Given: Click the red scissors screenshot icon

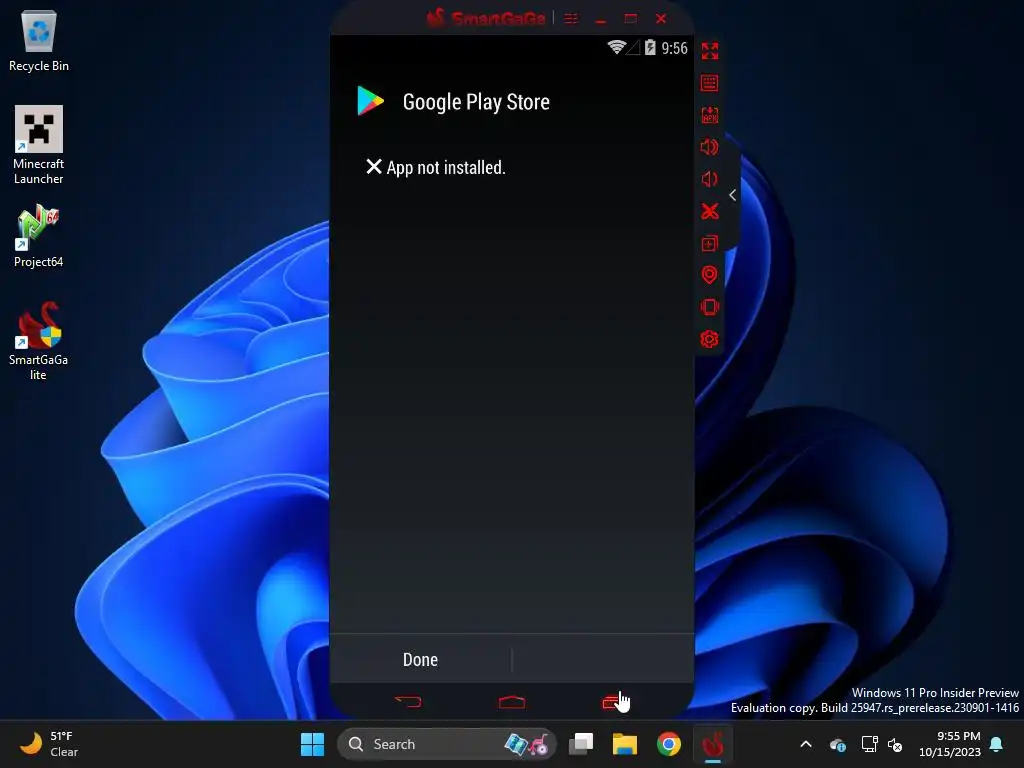Looking at the screenshot, I should pyautogui.click(x=709, y=211).
